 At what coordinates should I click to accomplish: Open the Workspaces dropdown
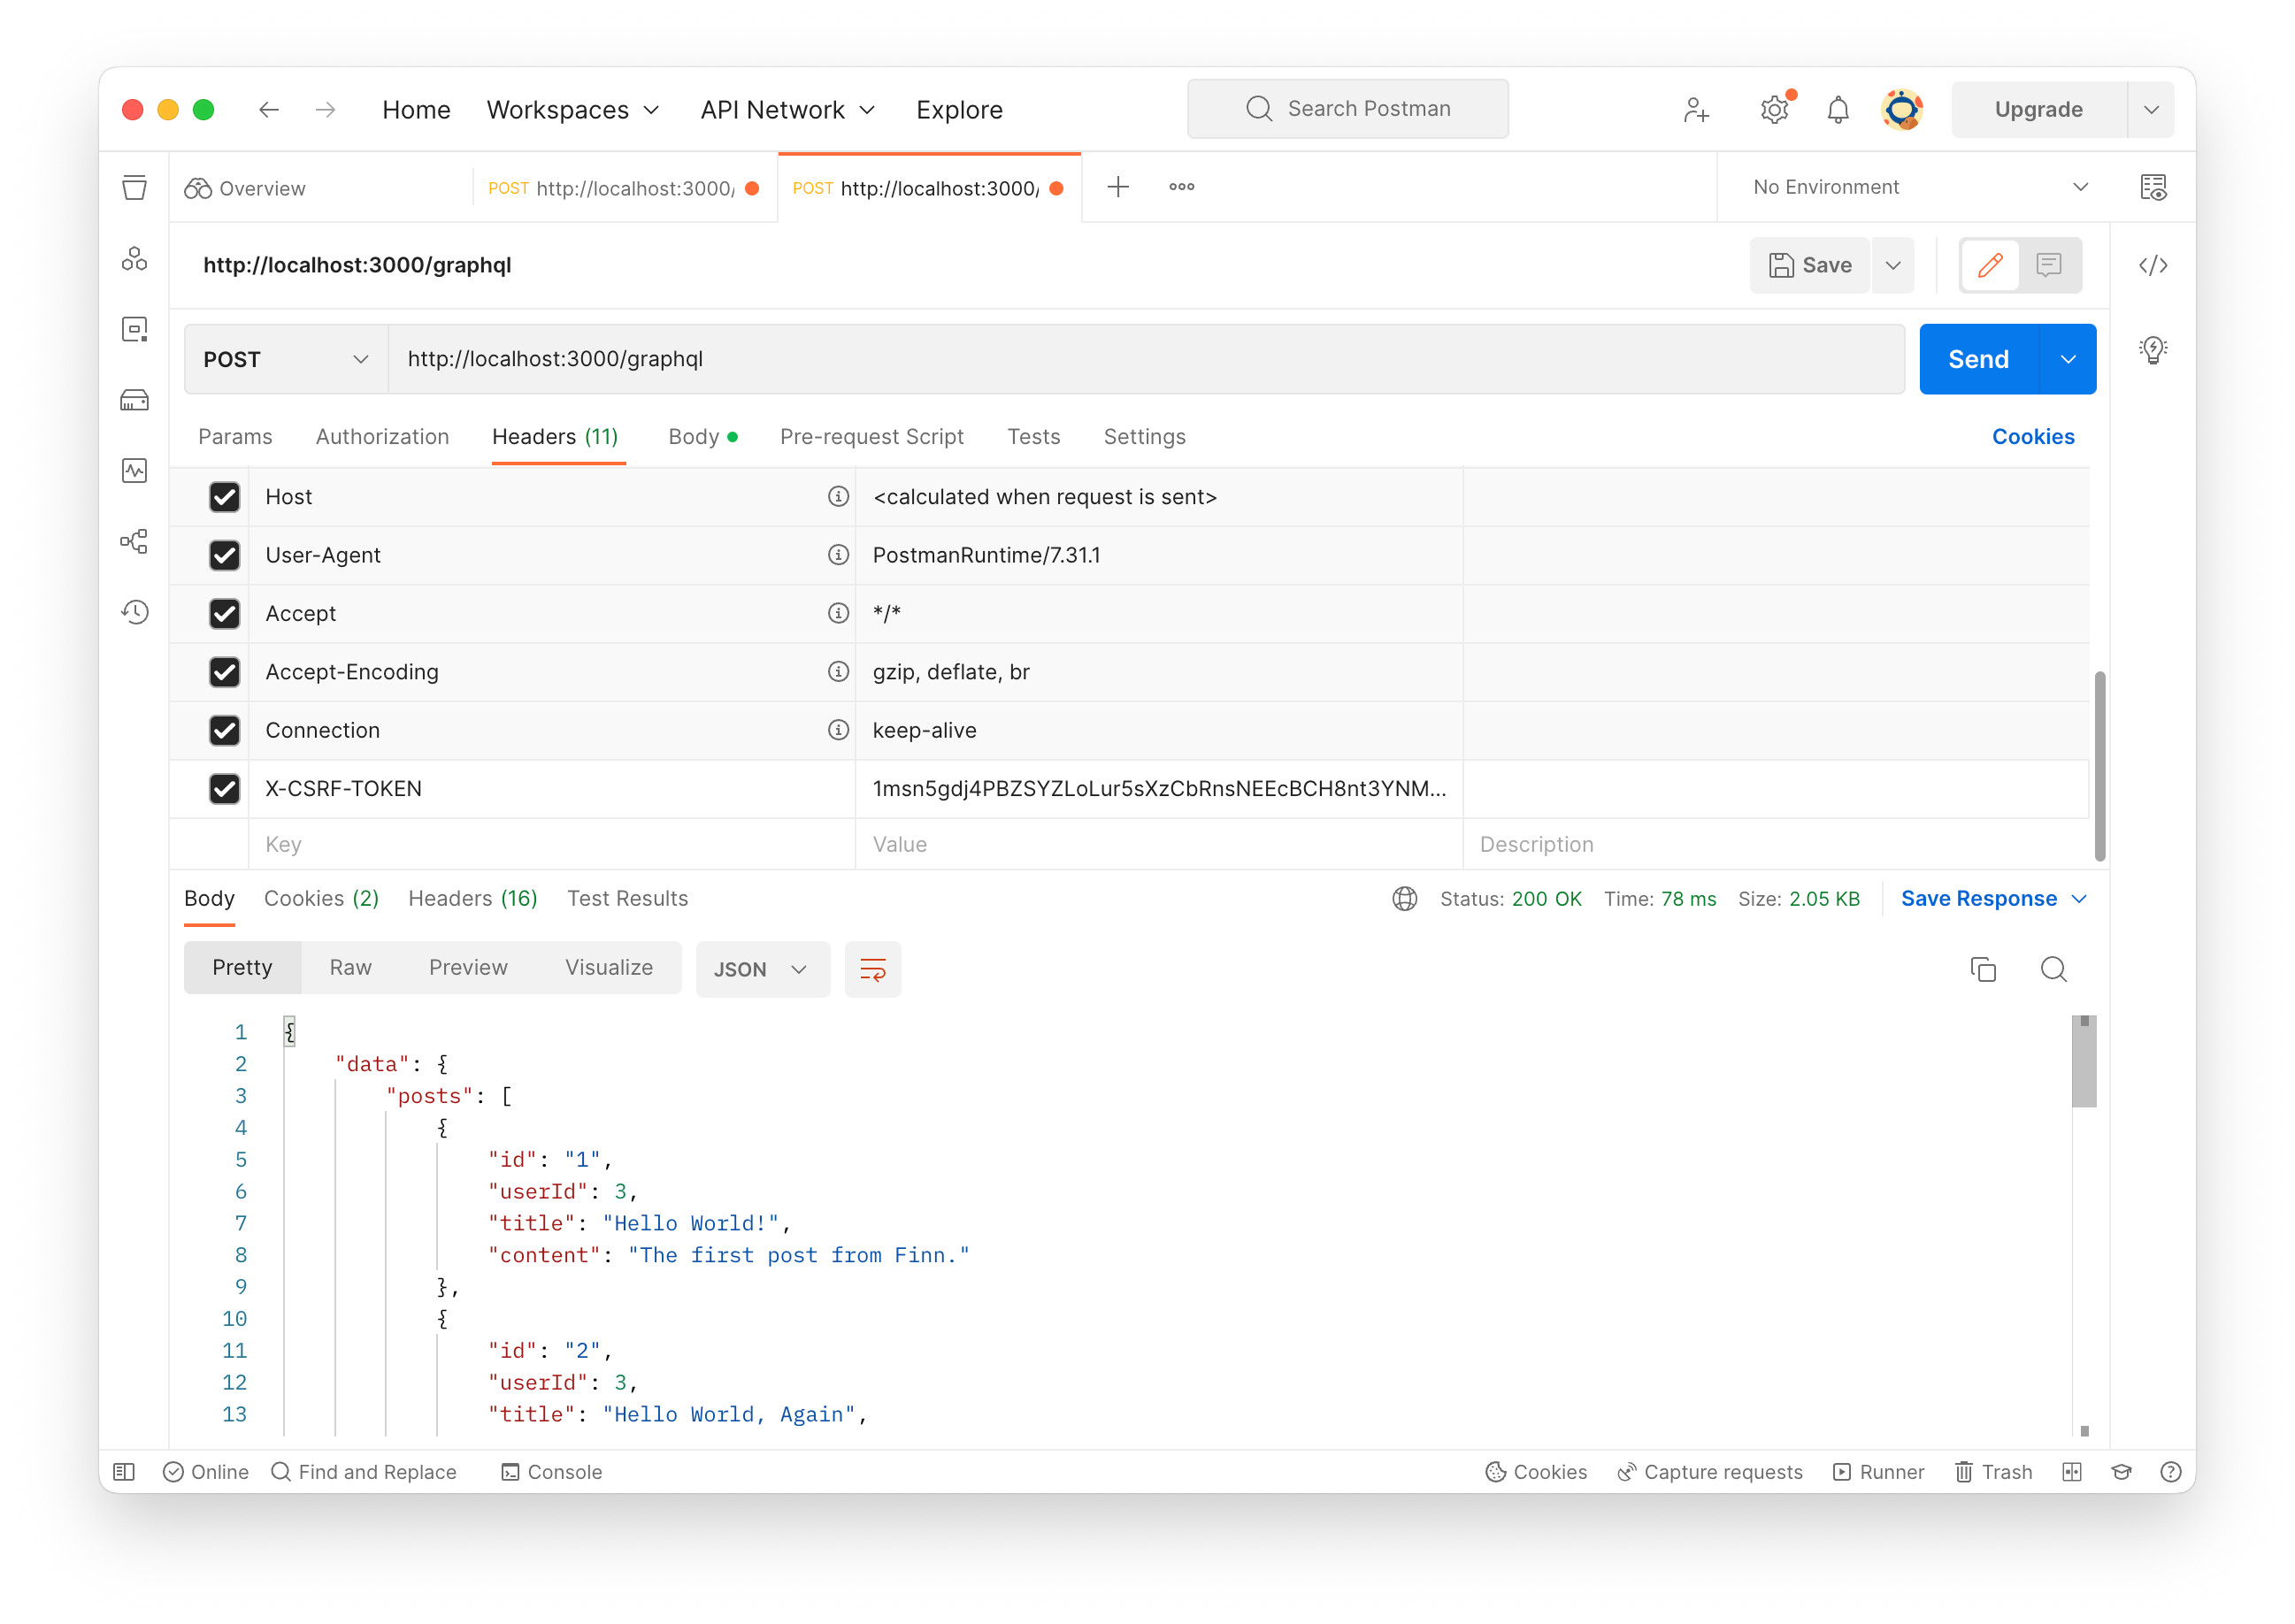[572, 109]
